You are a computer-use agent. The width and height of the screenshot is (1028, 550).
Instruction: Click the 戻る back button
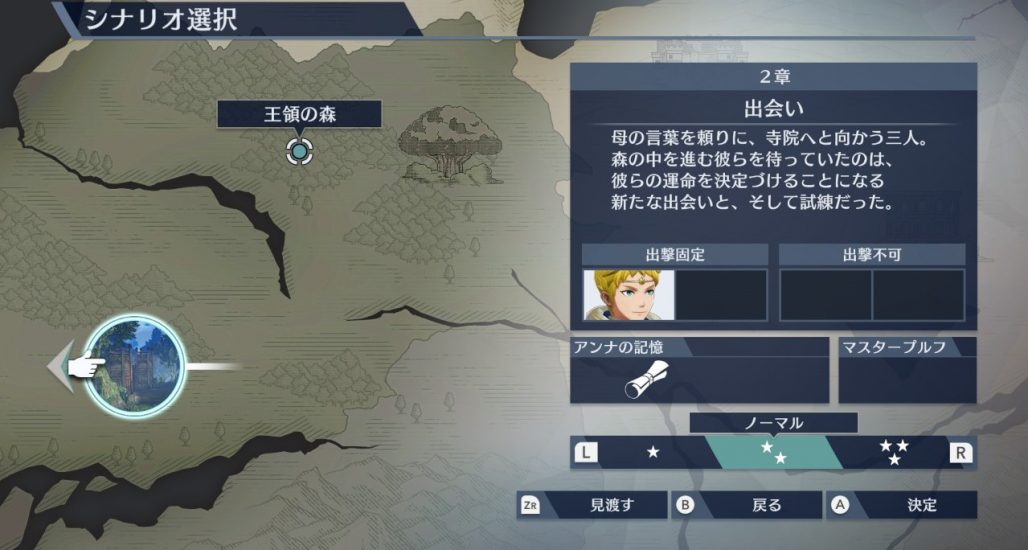(747, 505)
